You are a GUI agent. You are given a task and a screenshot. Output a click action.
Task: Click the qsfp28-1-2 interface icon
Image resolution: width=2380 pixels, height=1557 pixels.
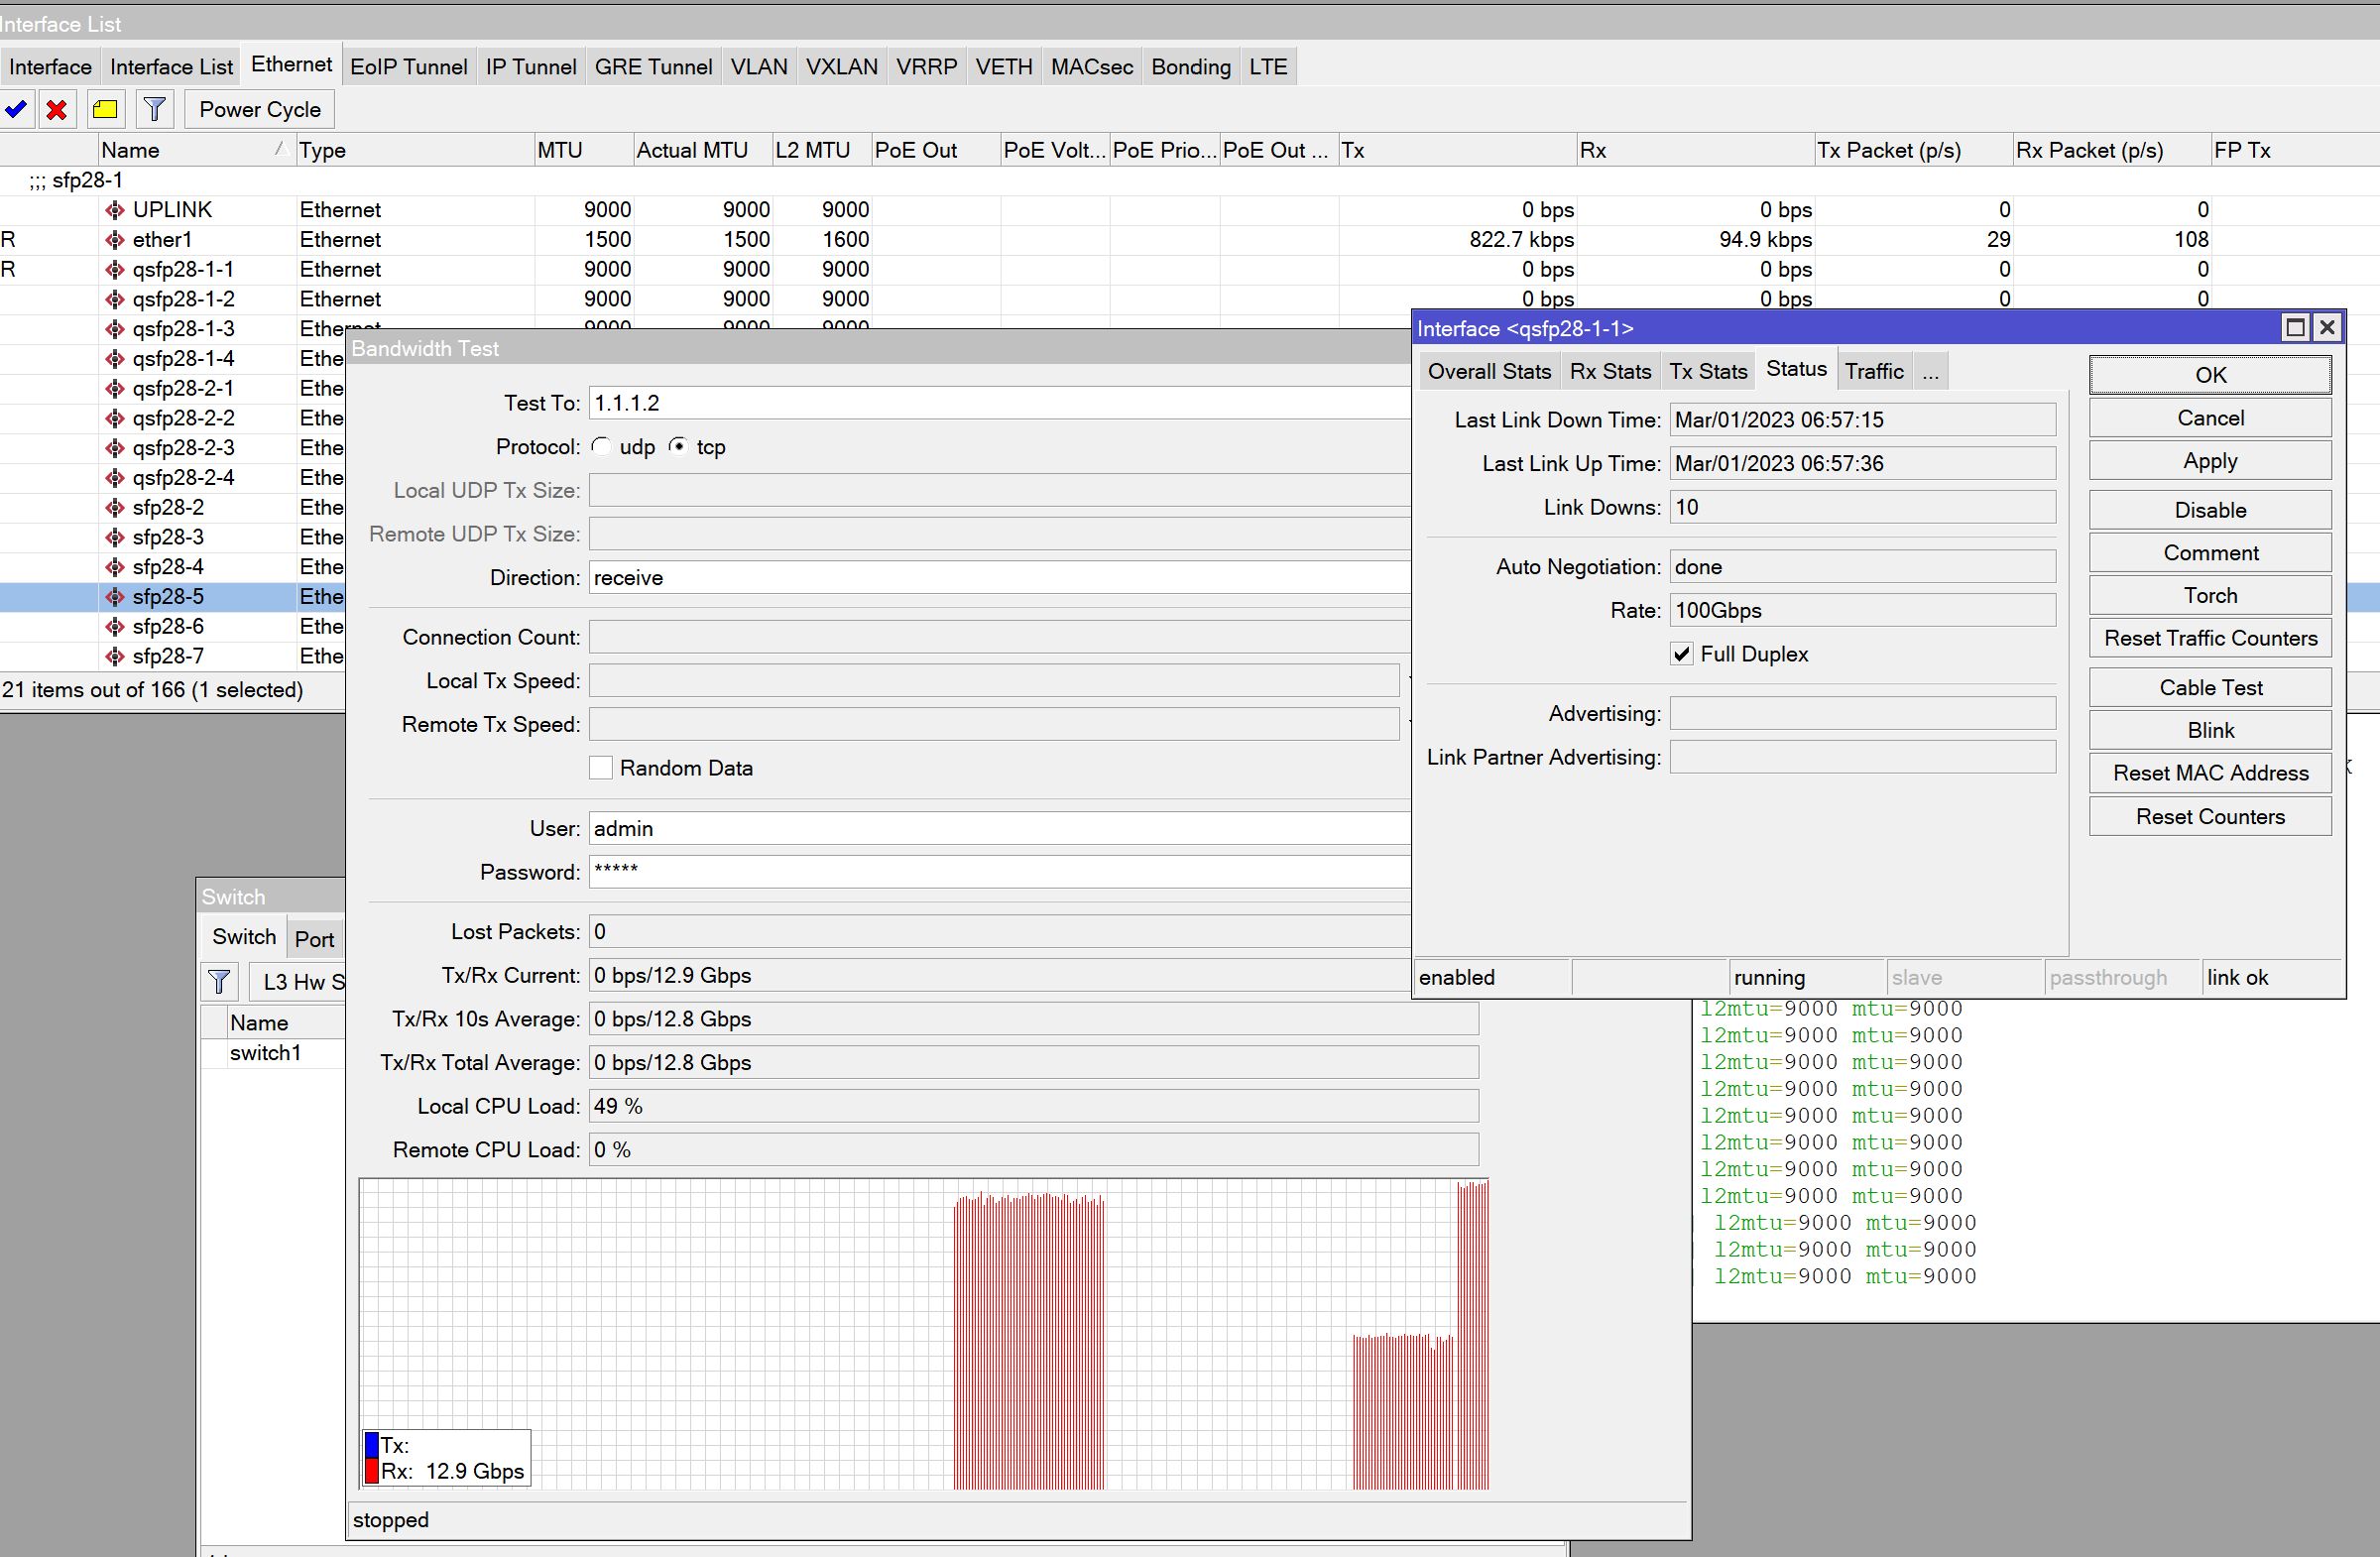click(x=115, y=299)
